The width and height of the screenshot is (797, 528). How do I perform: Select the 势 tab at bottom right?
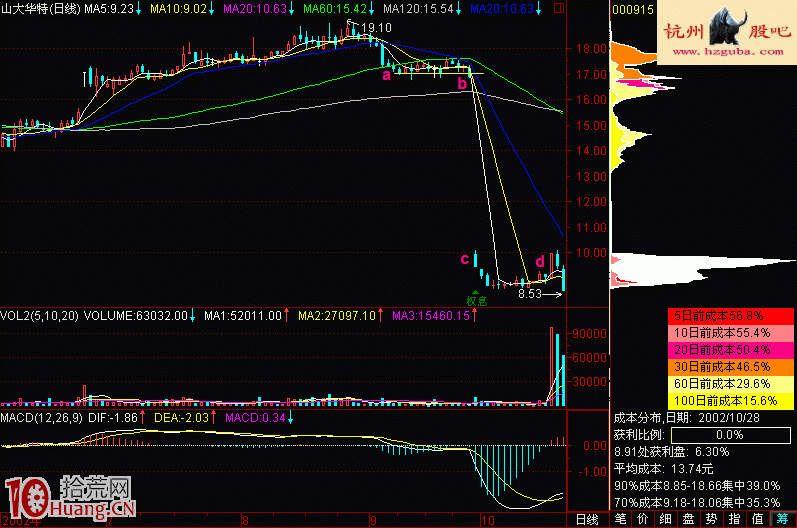tap(711, 519)
